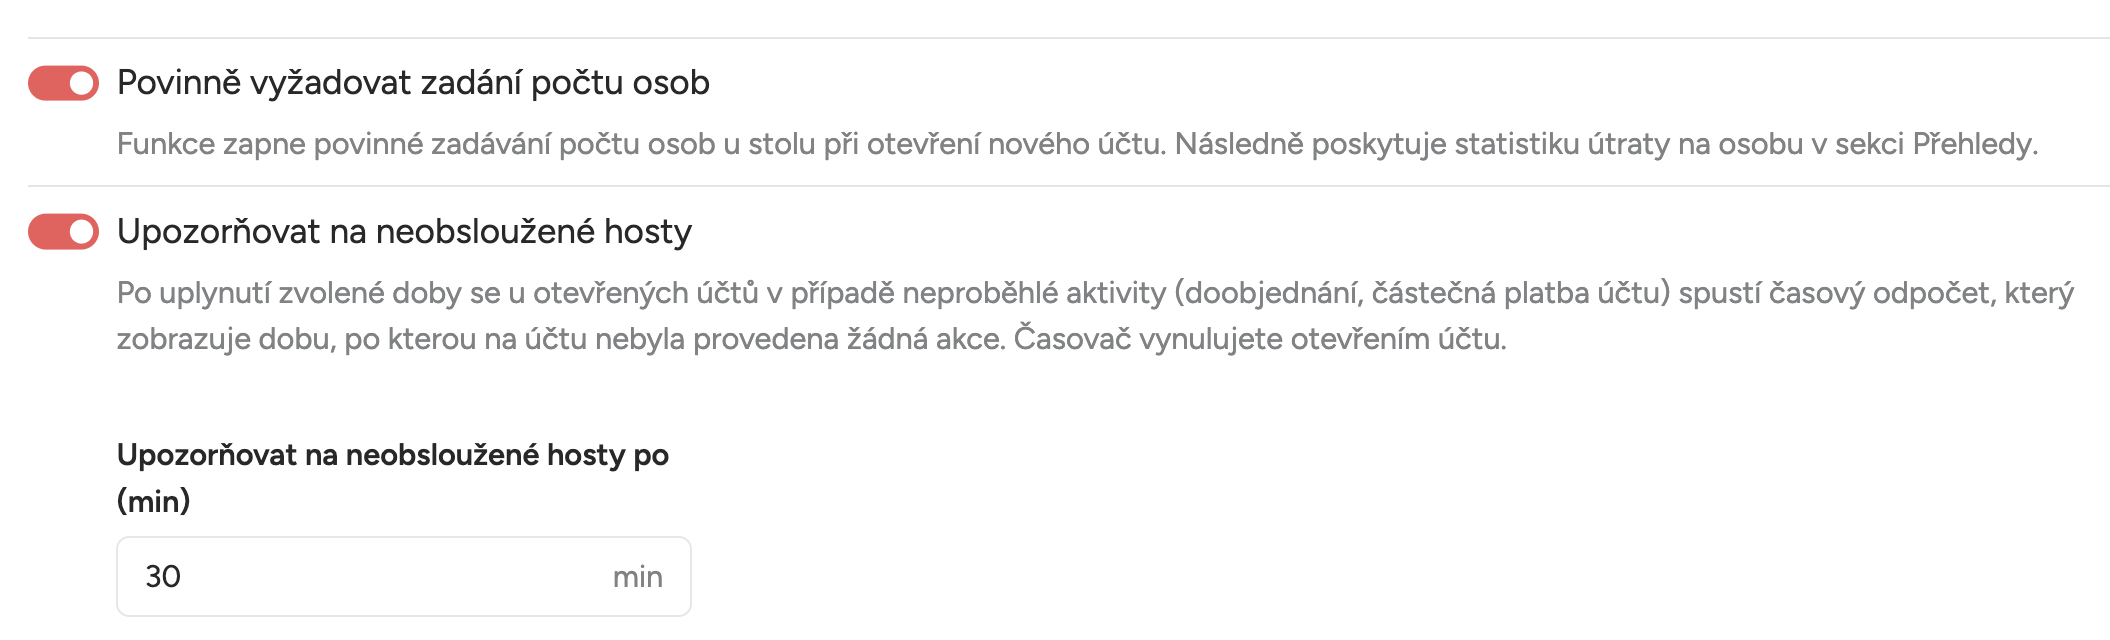Click the heading Povinně vyžadovat zadání počtu osob
2110x640 pixels.
(413, 83)
